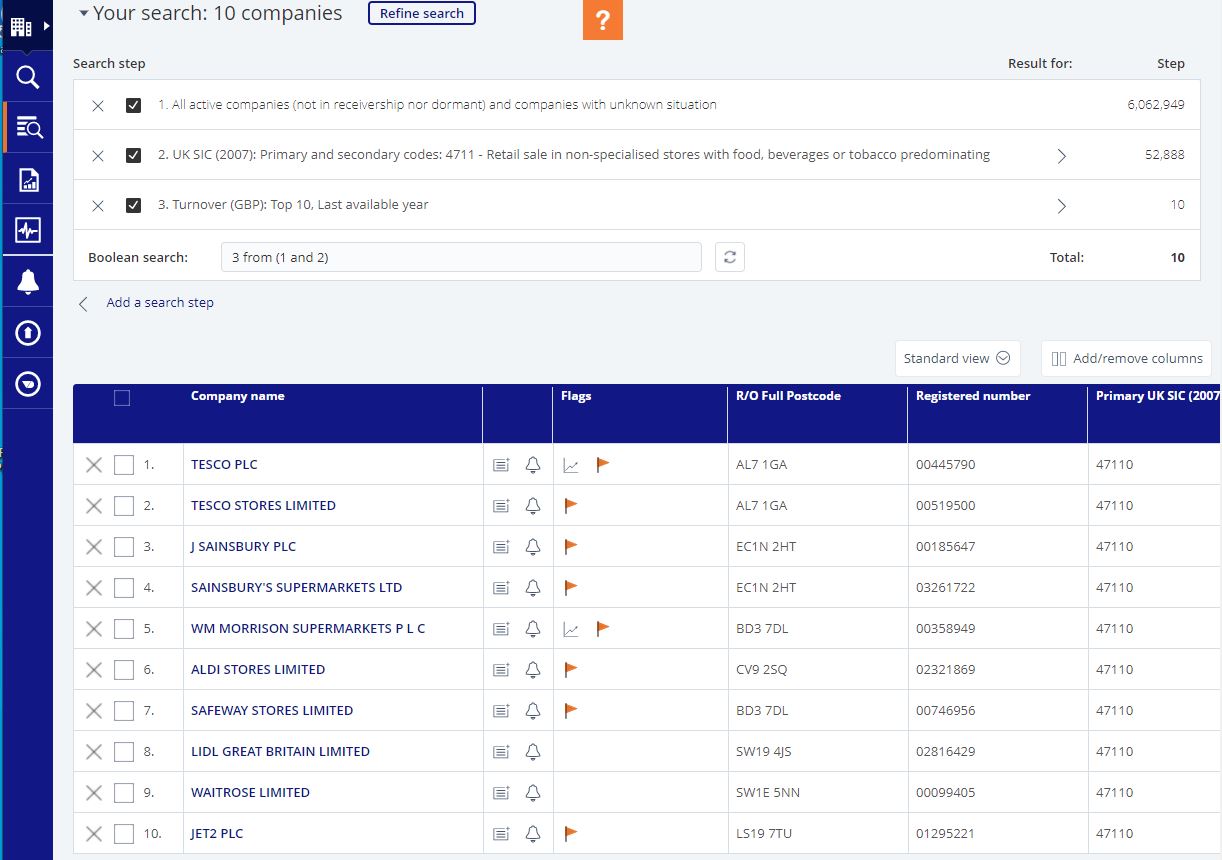The image size is (1222, 860).
Task: Expand the UK SIC search step chevron
Action: click(x=1061, y=156)
